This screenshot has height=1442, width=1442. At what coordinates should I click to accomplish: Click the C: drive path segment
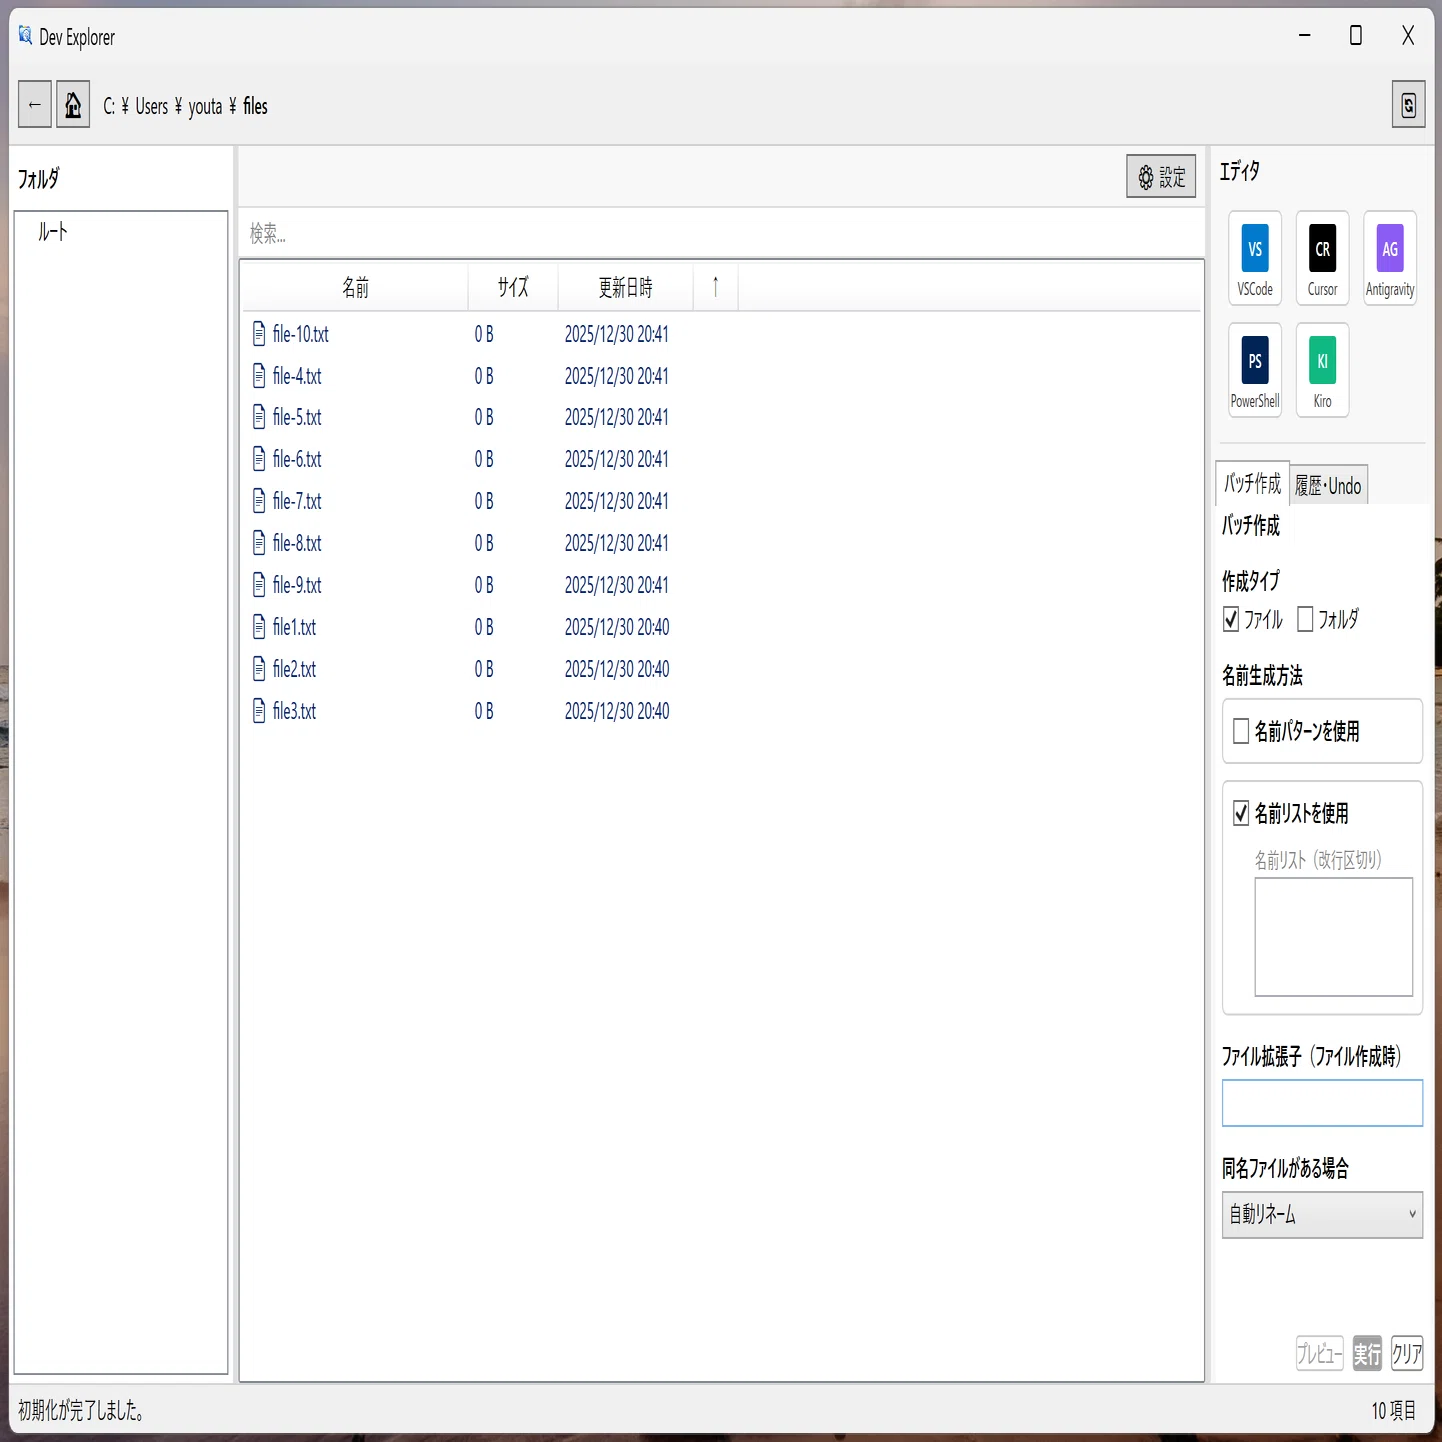(109, 106)
